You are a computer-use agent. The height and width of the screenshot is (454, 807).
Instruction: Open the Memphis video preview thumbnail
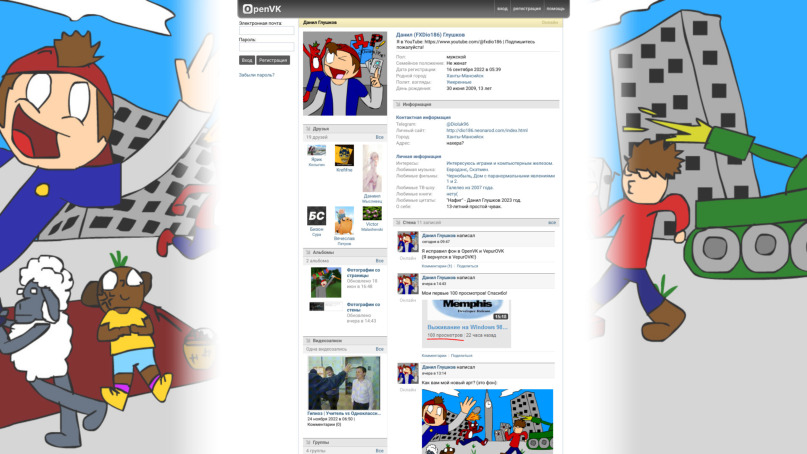coord(467,310)
